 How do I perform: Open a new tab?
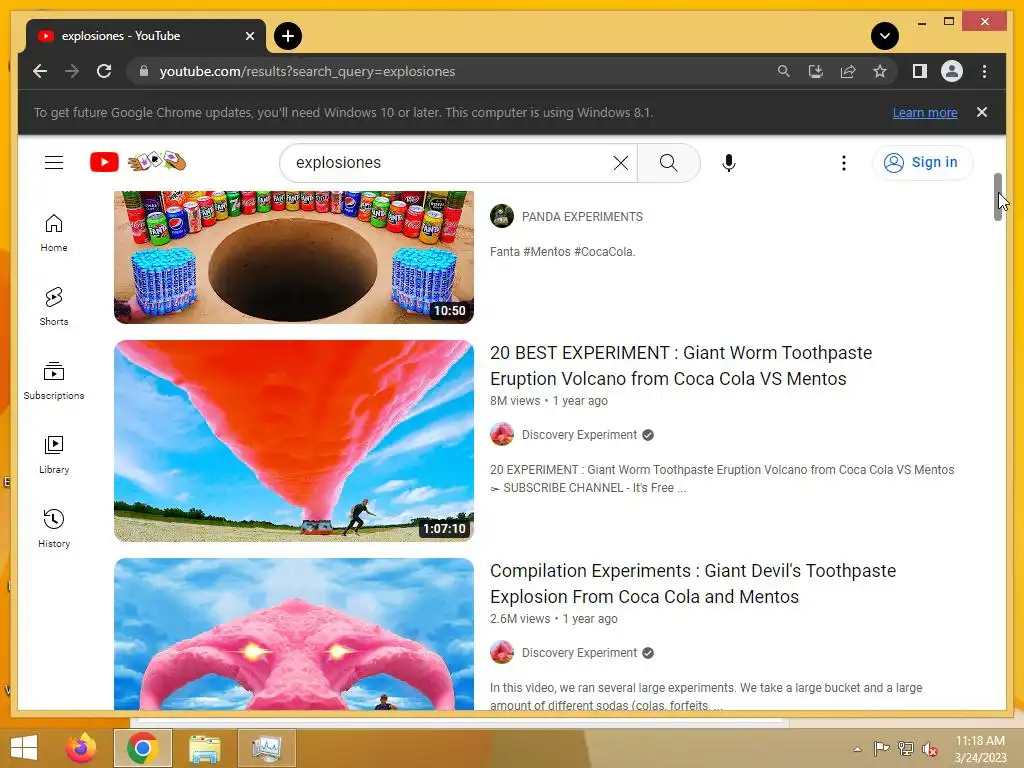tap(288, 36)
